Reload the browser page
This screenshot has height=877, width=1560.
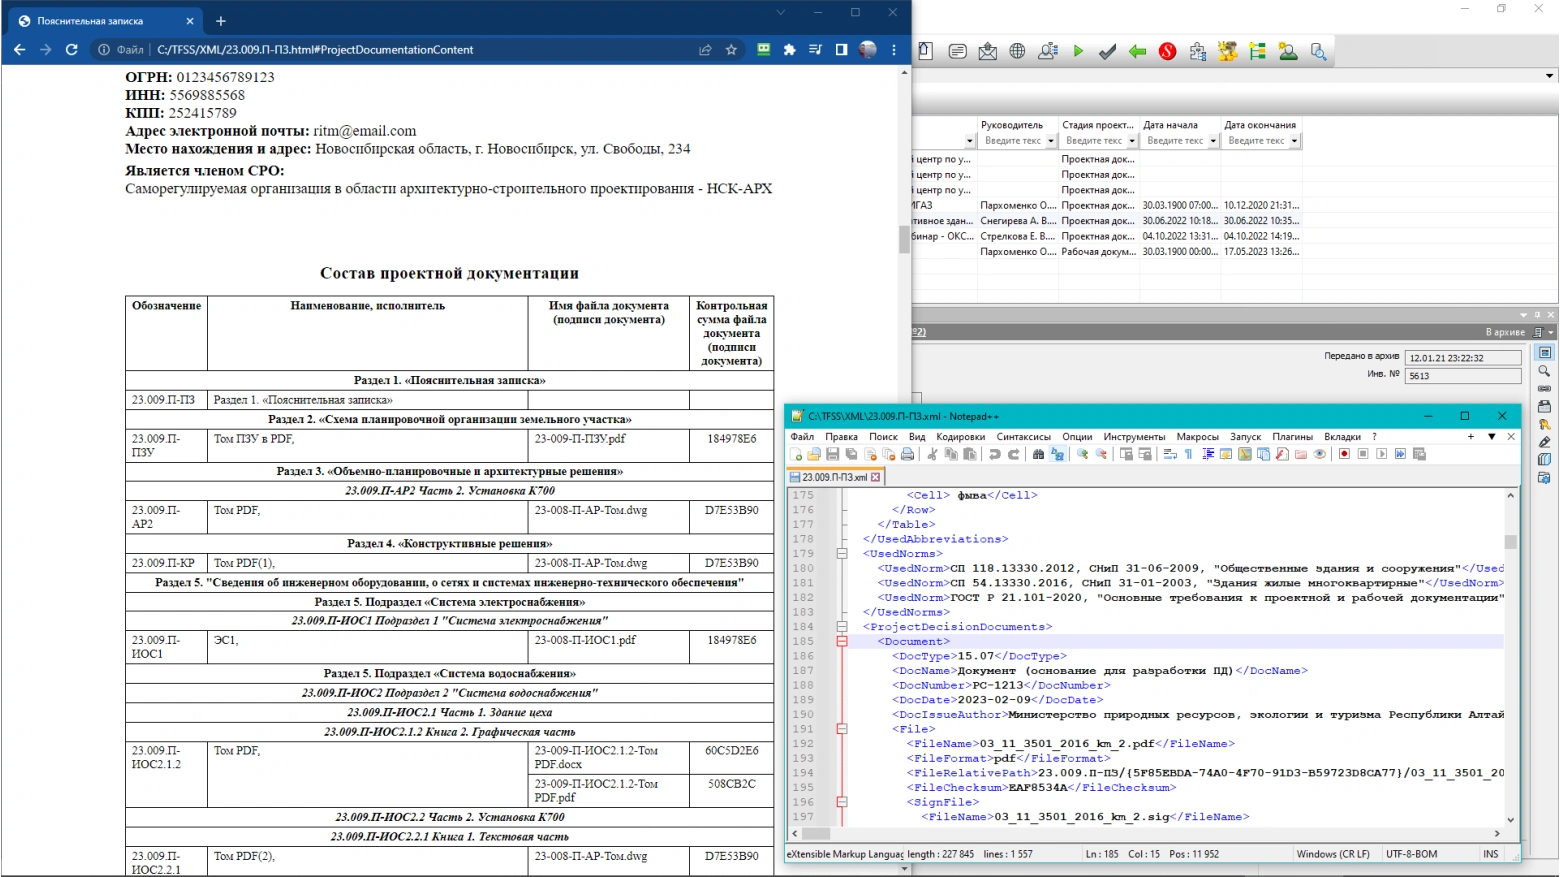point(72,50)
